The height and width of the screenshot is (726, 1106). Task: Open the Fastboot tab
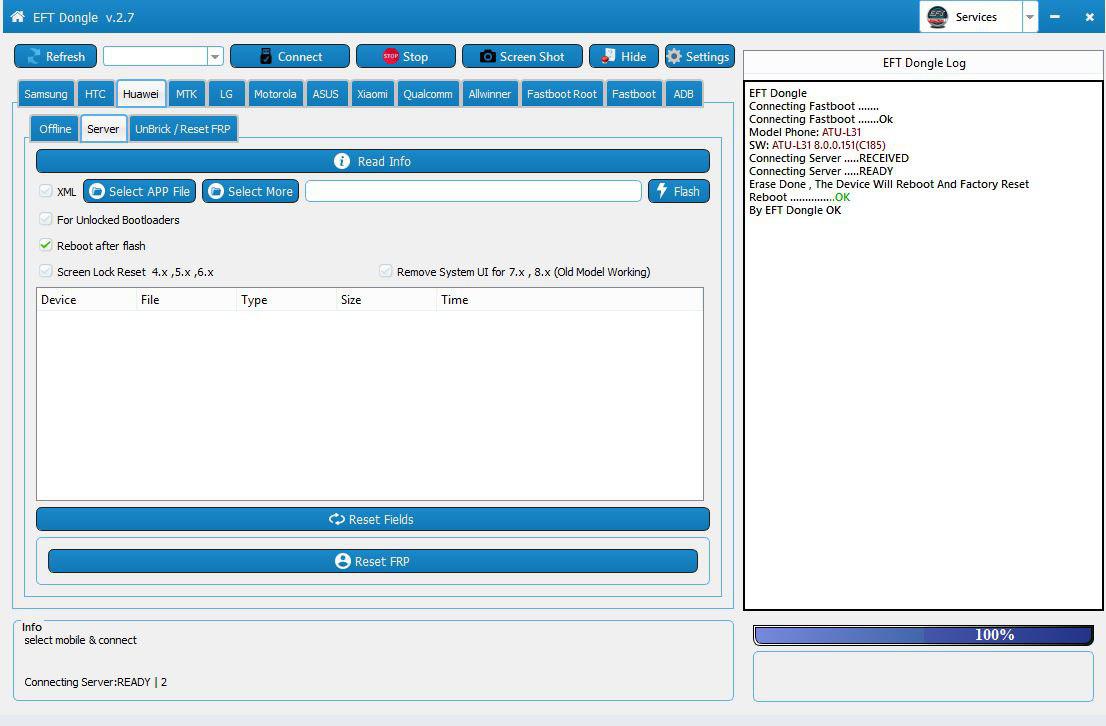pos(633,94)
